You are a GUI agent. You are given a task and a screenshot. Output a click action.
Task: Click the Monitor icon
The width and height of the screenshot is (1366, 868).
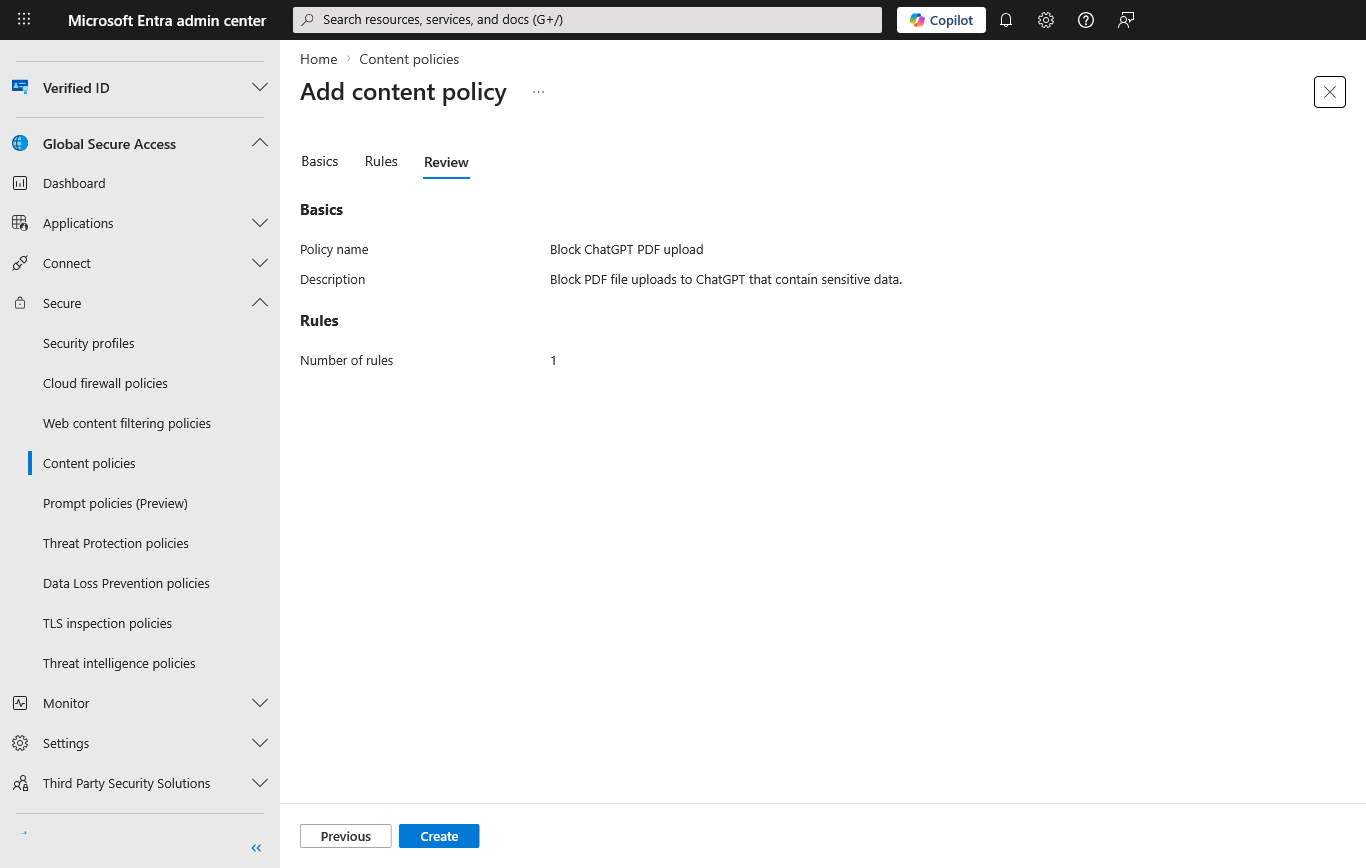[x=20, y=703]
